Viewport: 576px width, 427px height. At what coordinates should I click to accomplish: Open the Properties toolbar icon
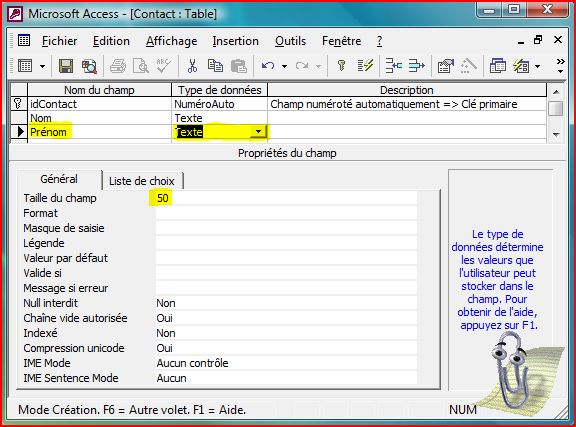pos(445,67)
